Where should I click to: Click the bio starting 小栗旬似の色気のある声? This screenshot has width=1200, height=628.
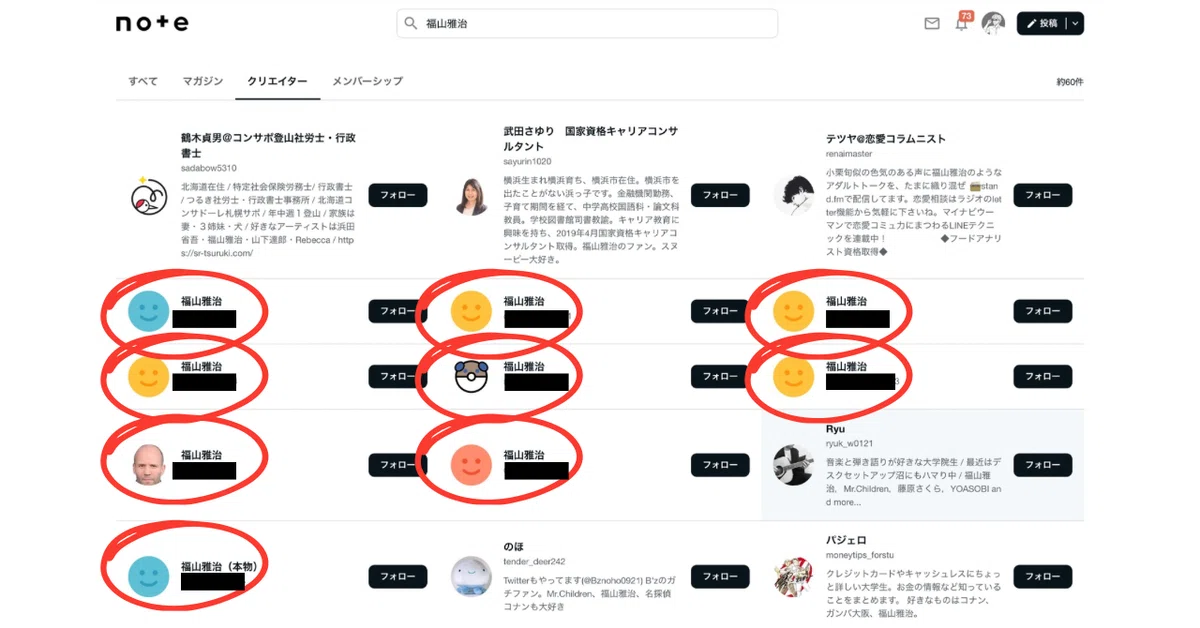coord(914,212)
